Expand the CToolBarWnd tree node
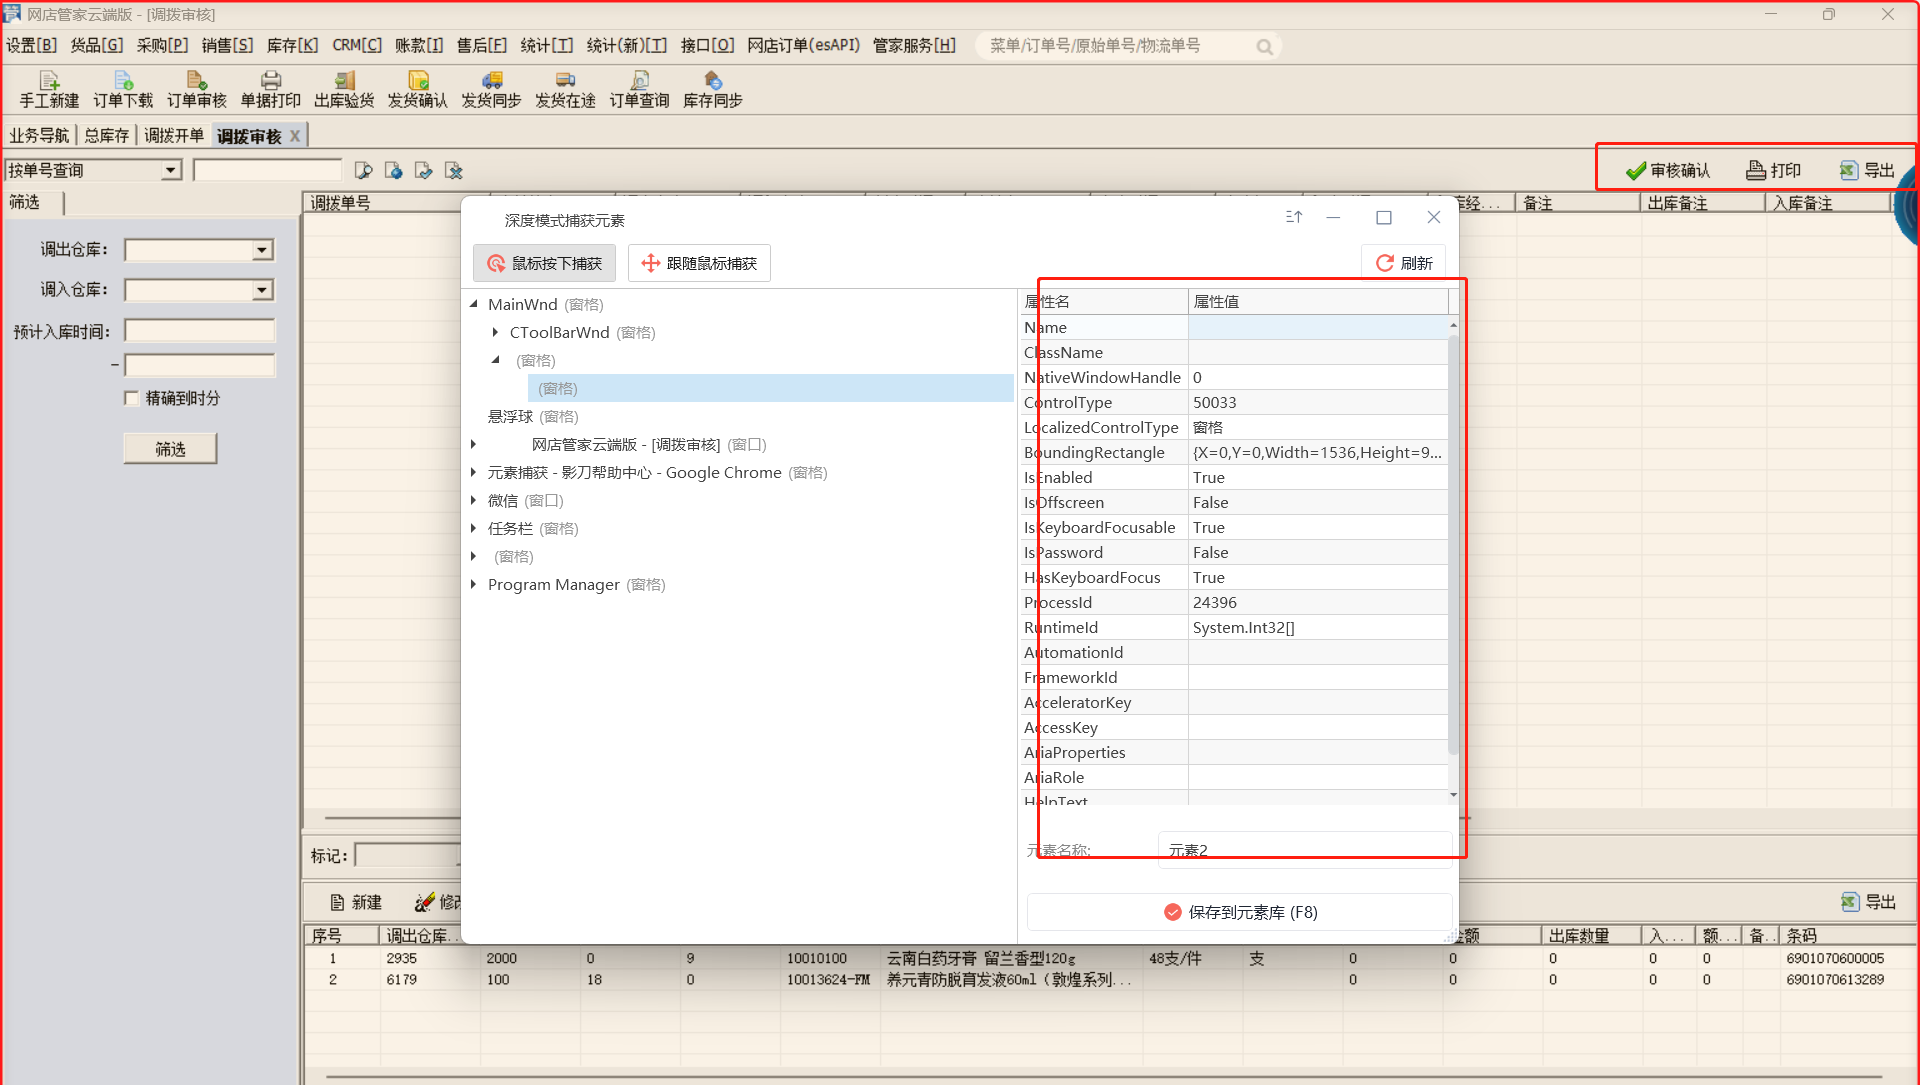Viewport: 1920px width, 1085px height. (x=495, y=332)
